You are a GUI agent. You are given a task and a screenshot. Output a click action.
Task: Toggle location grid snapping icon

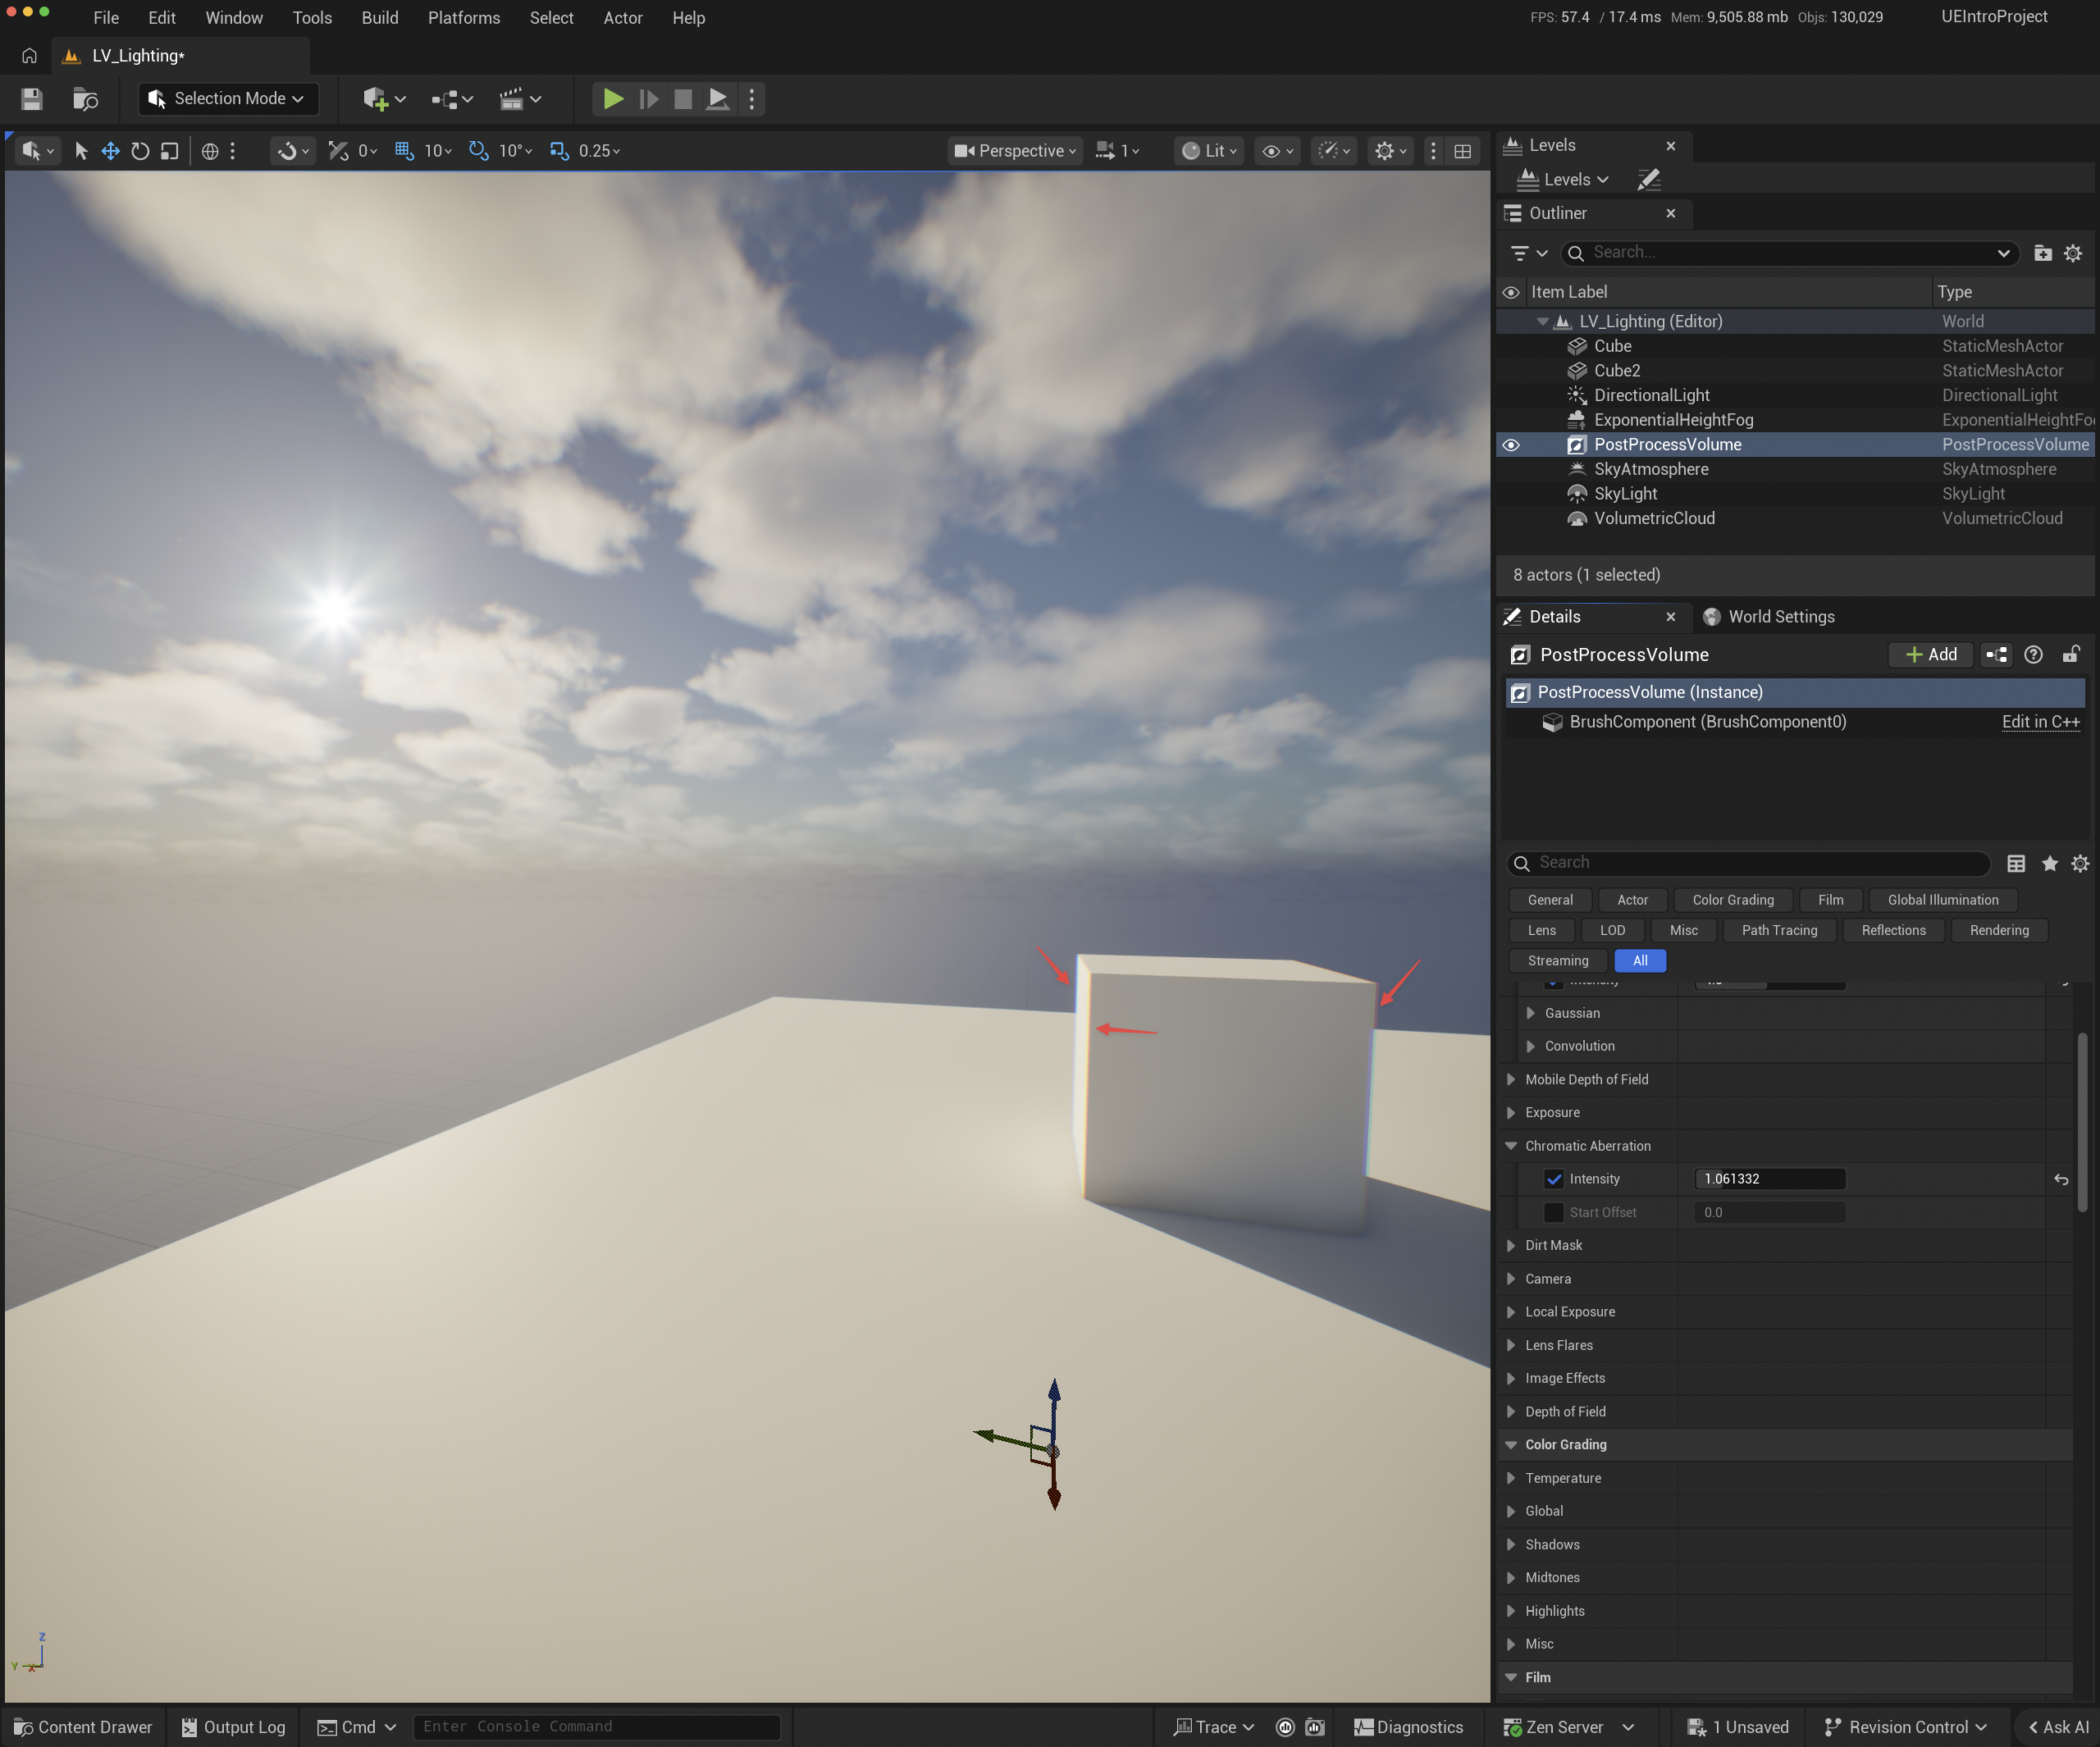pos(404,151)
